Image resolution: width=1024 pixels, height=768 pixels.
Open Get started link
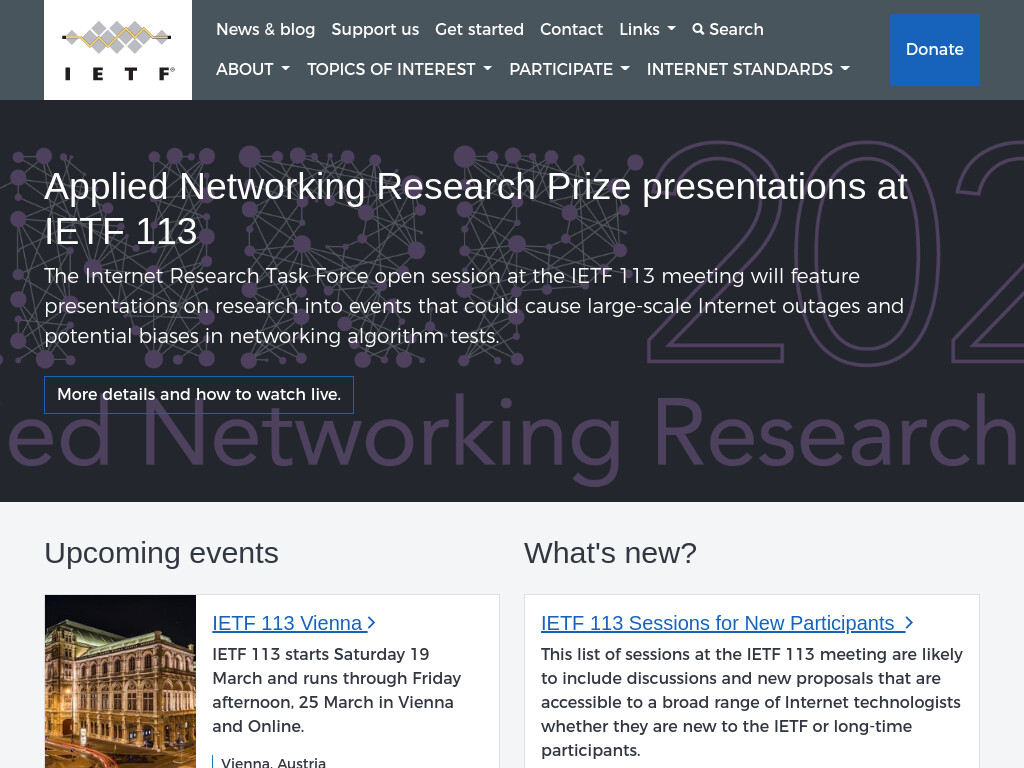pyautogui.click(x=479, y=29)
